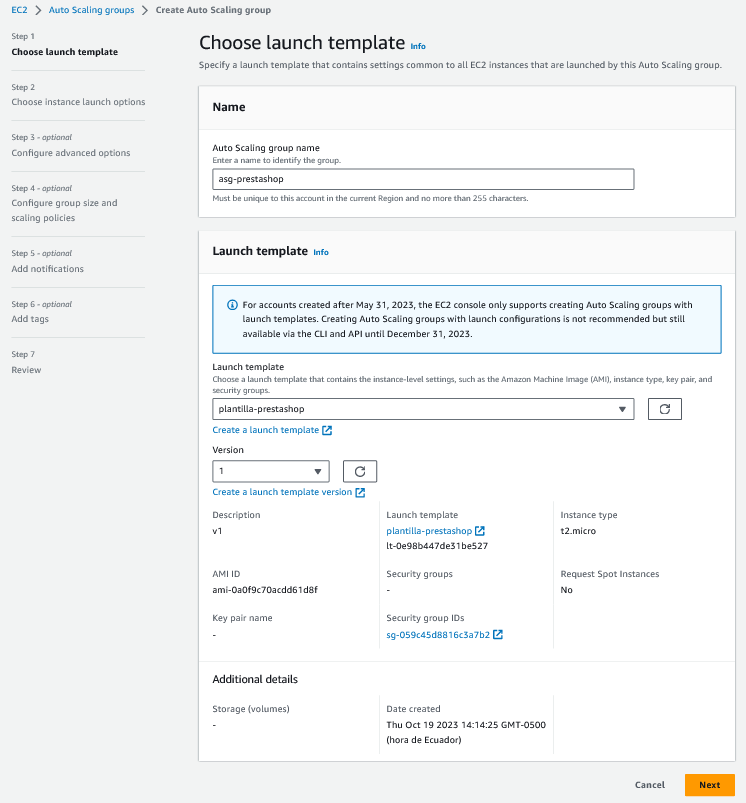Image resolution: width=746 pixels, height=803 pixels.
Task: Go to the Review step
Action: point(27,370)
